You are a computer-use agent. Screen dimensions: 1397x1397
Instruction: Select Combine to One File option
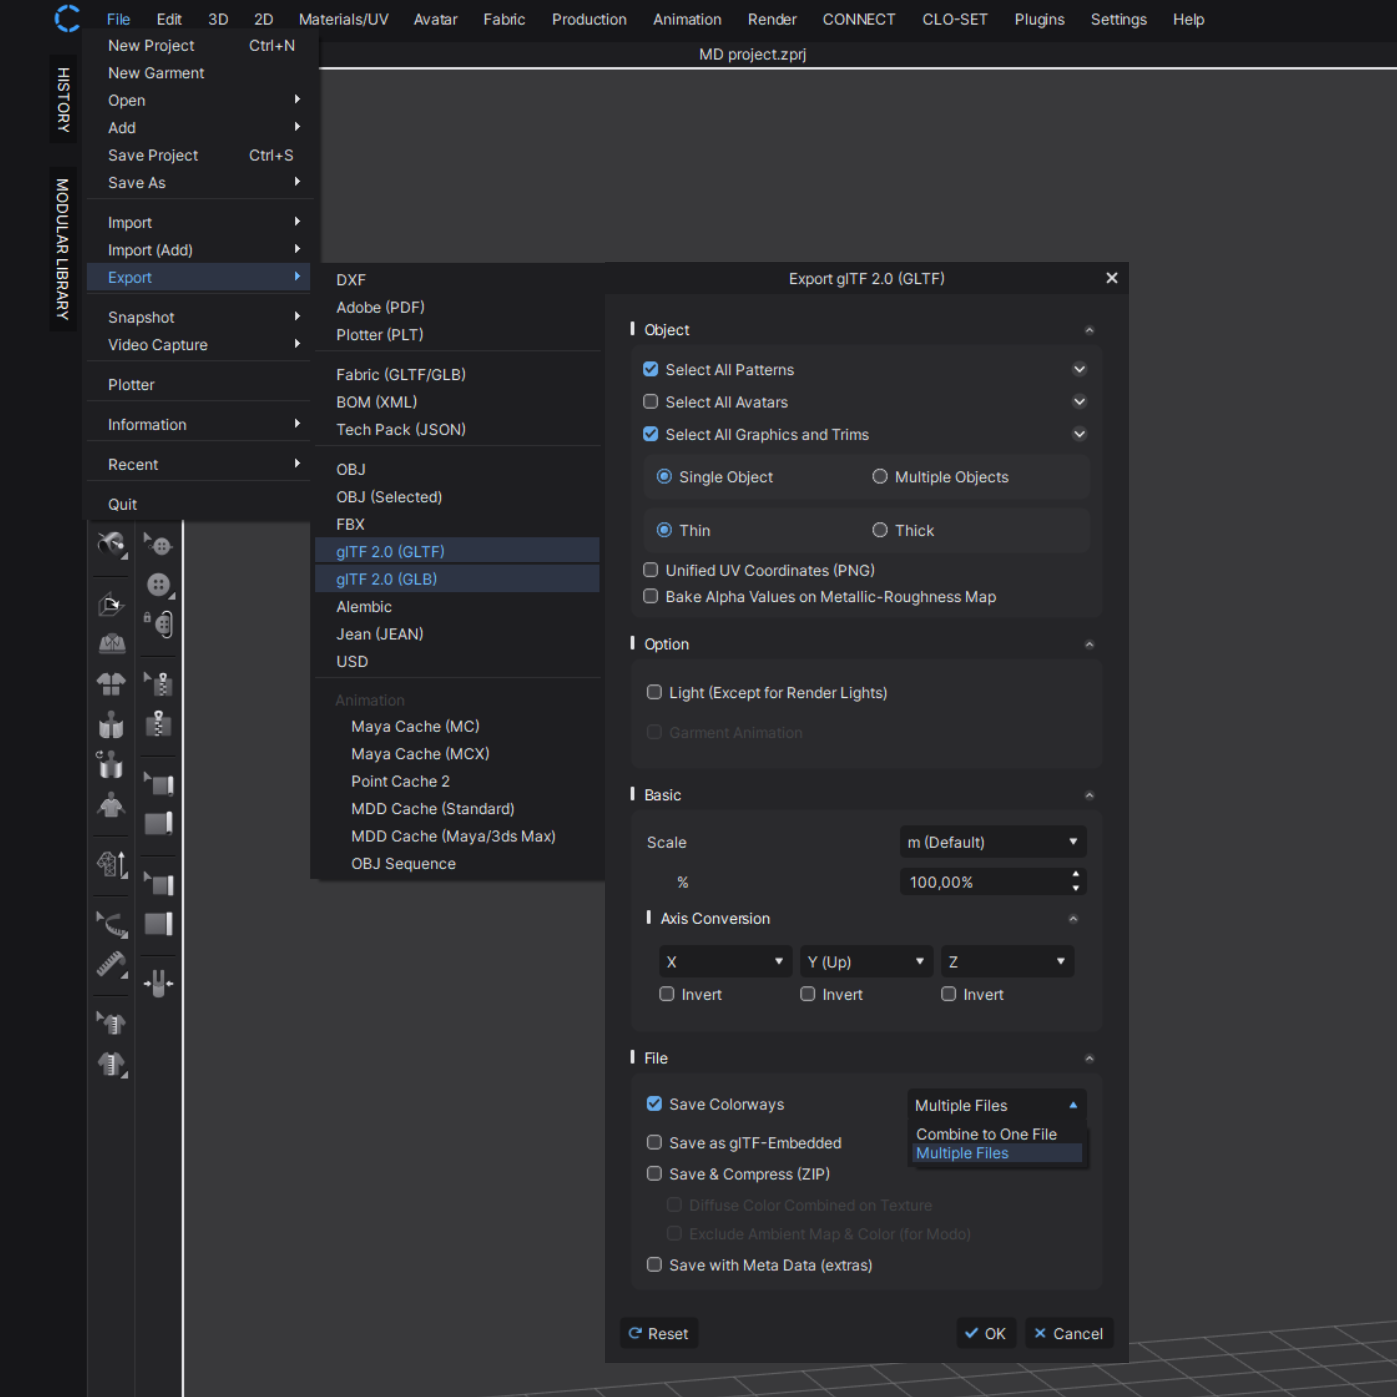click(986, 1134)
